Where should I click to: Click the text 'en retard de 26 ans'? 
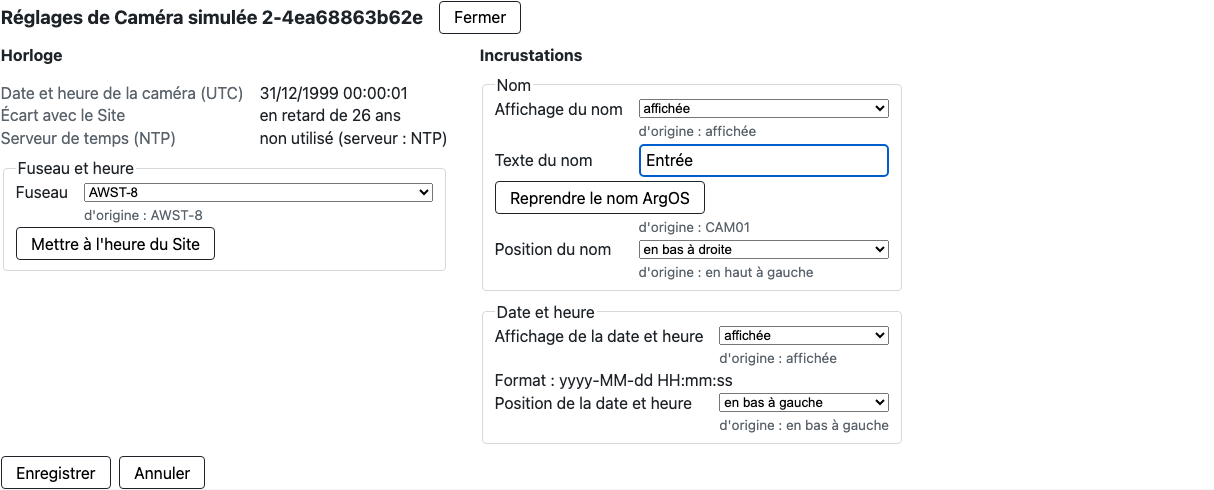click(x=329, y=115)
